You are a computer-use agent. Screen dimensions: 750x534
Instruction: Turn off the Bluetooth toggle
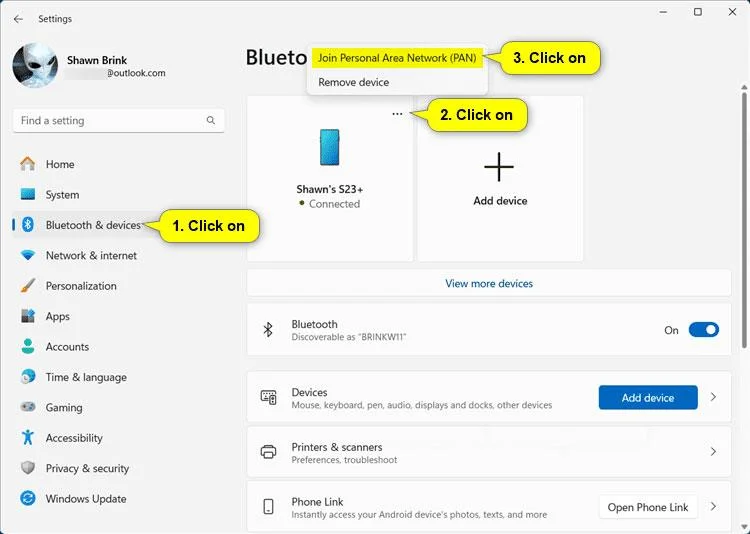click(703, 330)
